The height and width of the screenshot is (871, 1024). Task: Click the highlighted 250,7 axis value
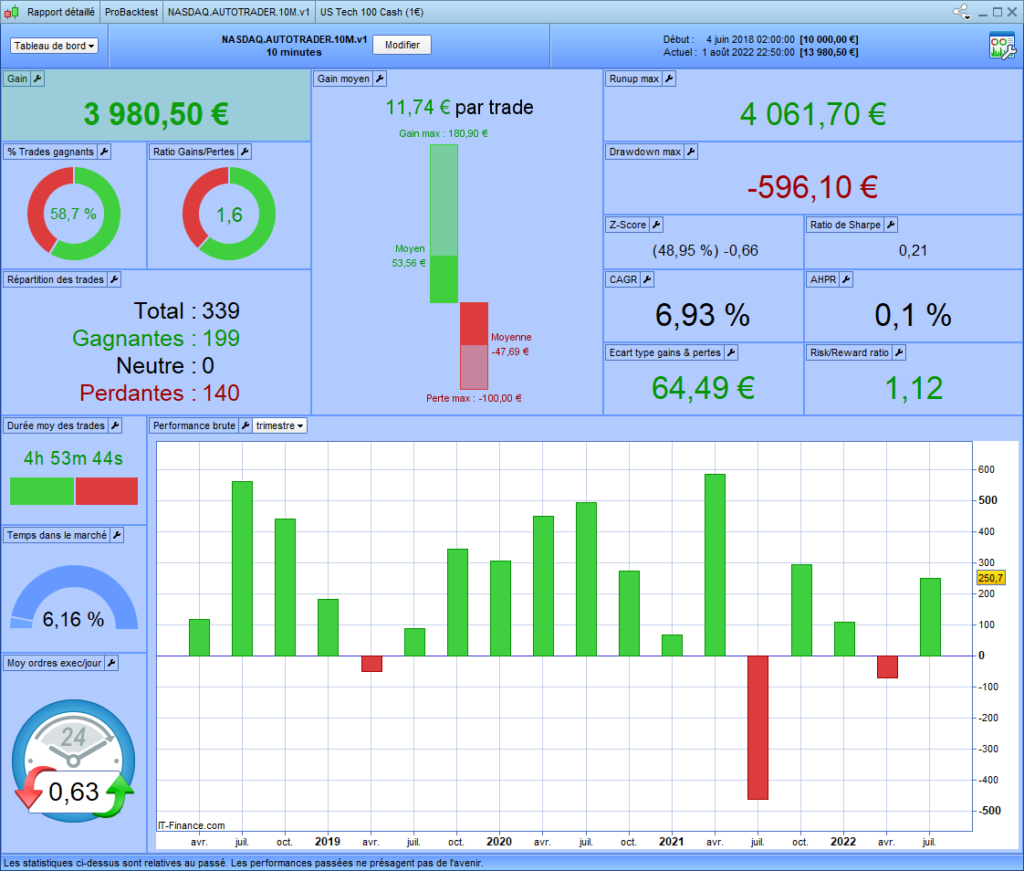pyautogui.click(x=989, y=577)
